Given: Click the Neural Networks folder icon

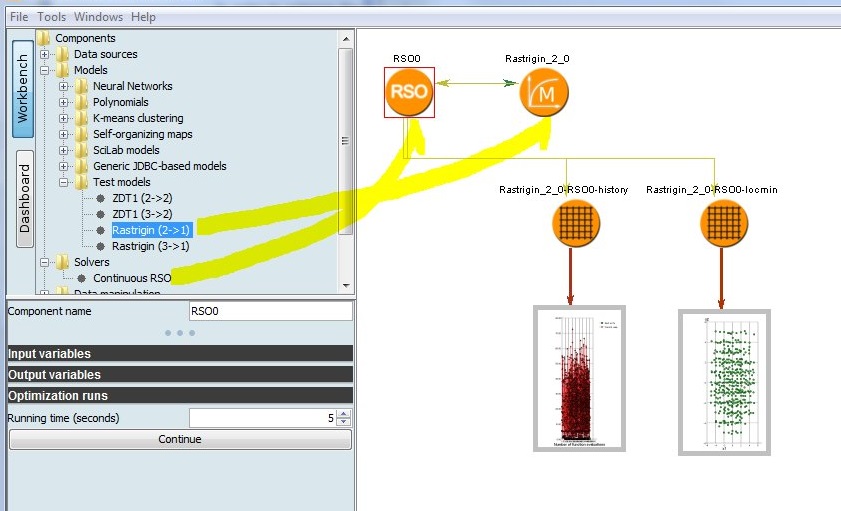Looking at the screenshot, I should (x=82, y=86).
